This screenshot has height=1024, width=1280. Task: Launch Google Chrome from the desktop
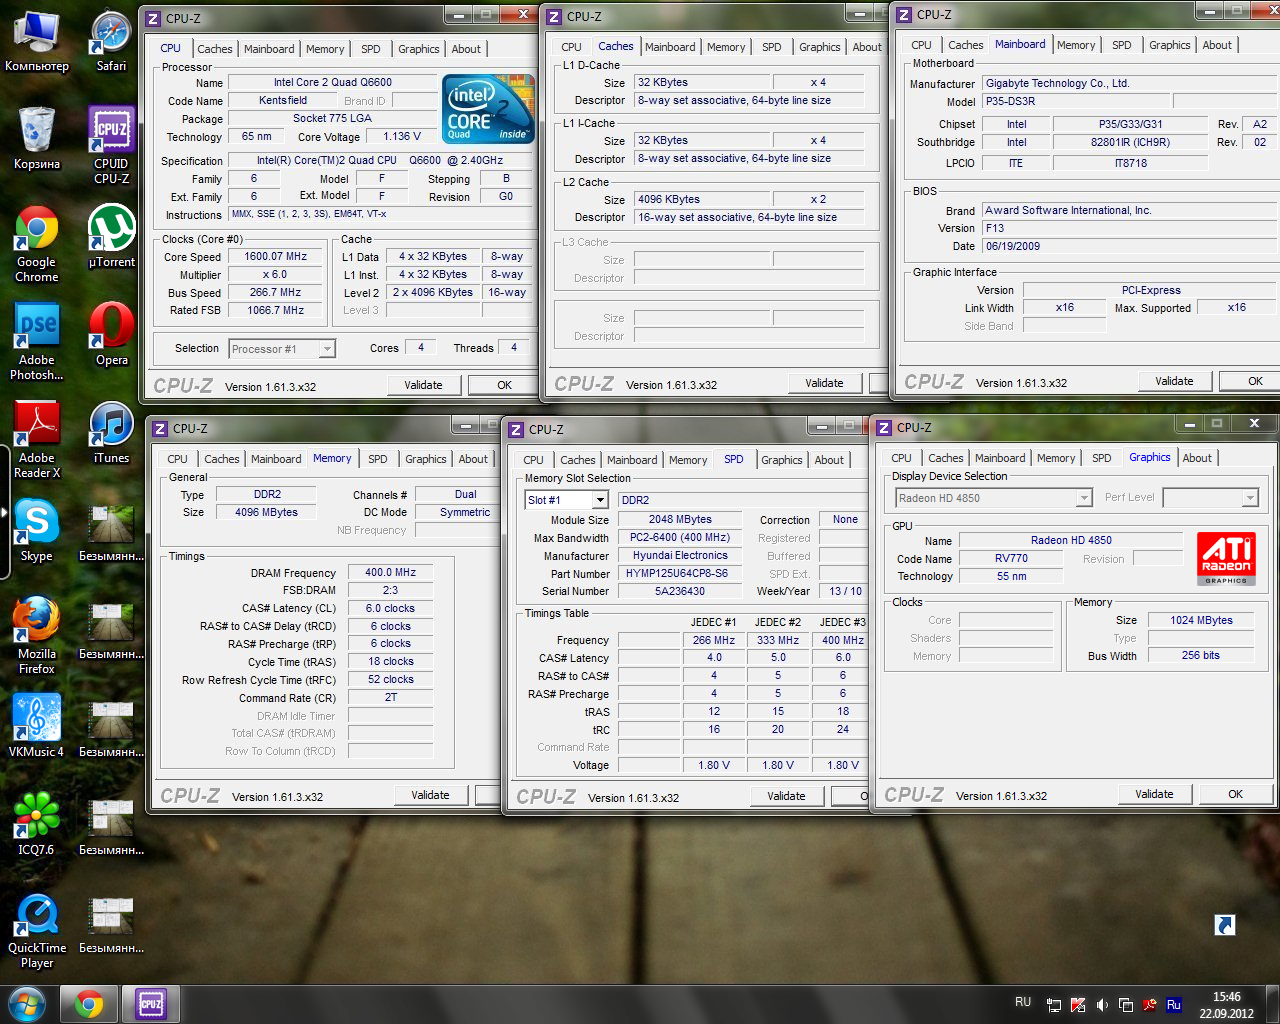click(x=37, y=244)
